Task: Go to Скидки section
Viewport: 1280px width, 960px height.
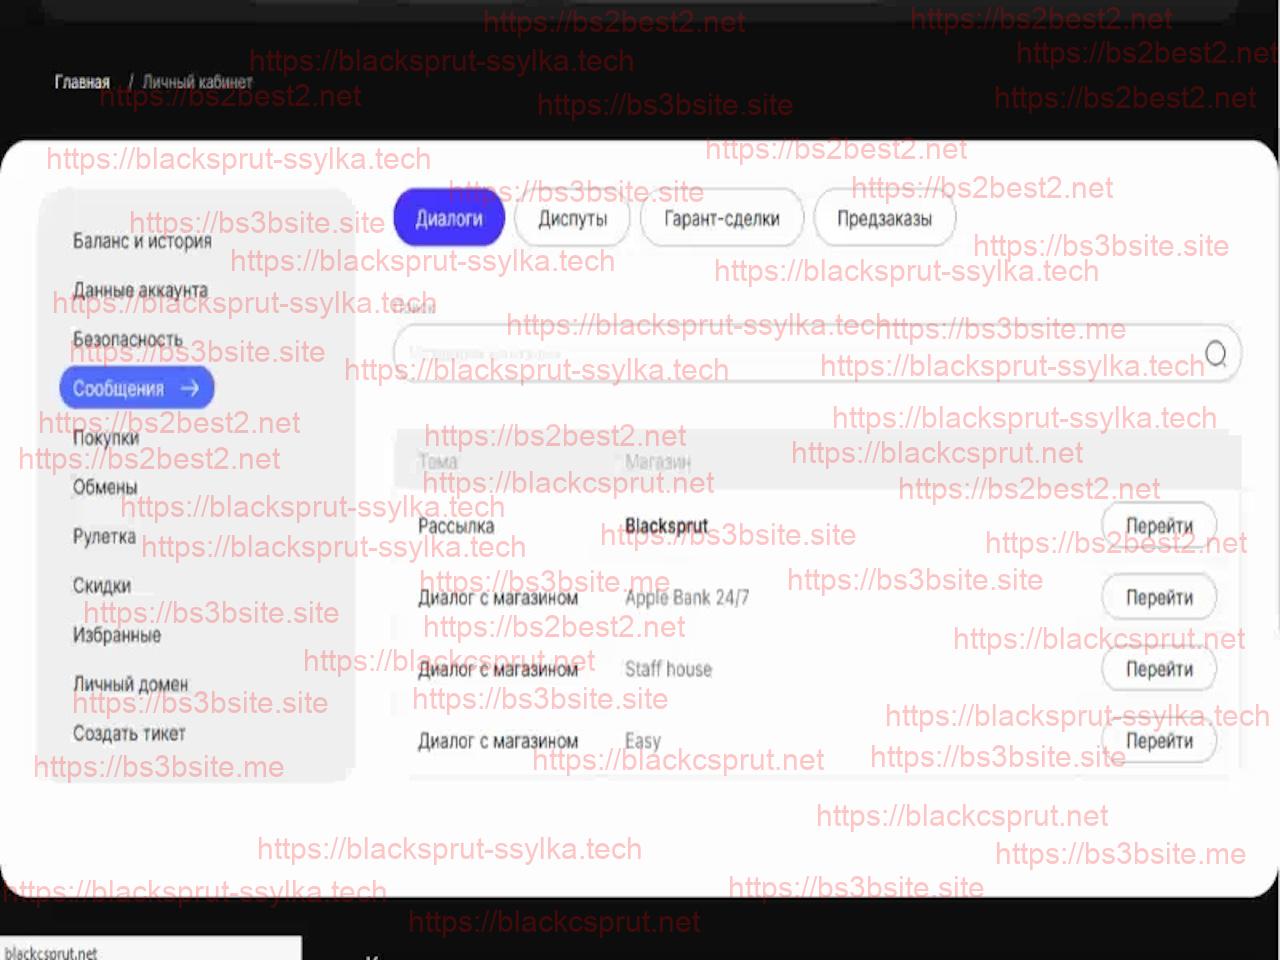Action: pos(102,585)
